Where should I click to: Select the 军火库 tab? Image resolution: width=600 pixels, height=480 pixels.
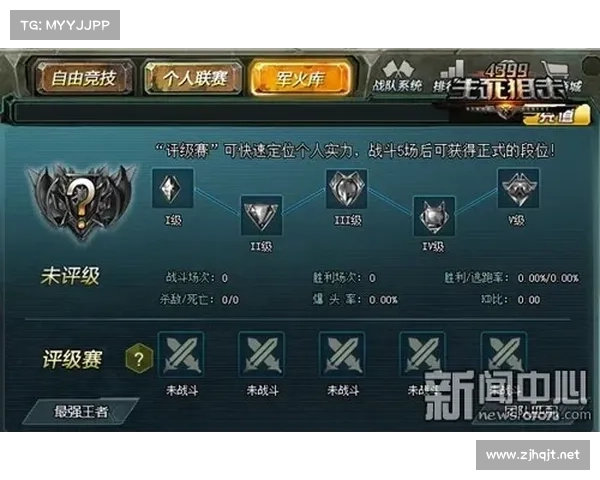tap(301, 78)
